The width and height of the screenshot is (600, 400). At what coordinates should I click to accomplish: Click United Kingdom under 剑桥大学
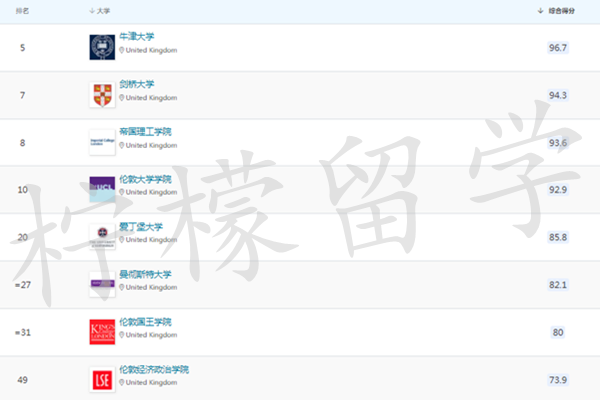tap(151, 98)
